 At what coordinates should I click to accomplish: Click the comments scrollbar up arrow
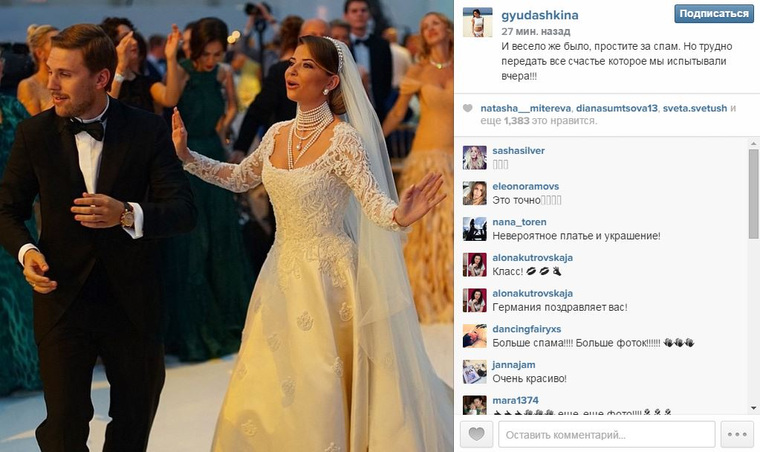coord(754,144)
